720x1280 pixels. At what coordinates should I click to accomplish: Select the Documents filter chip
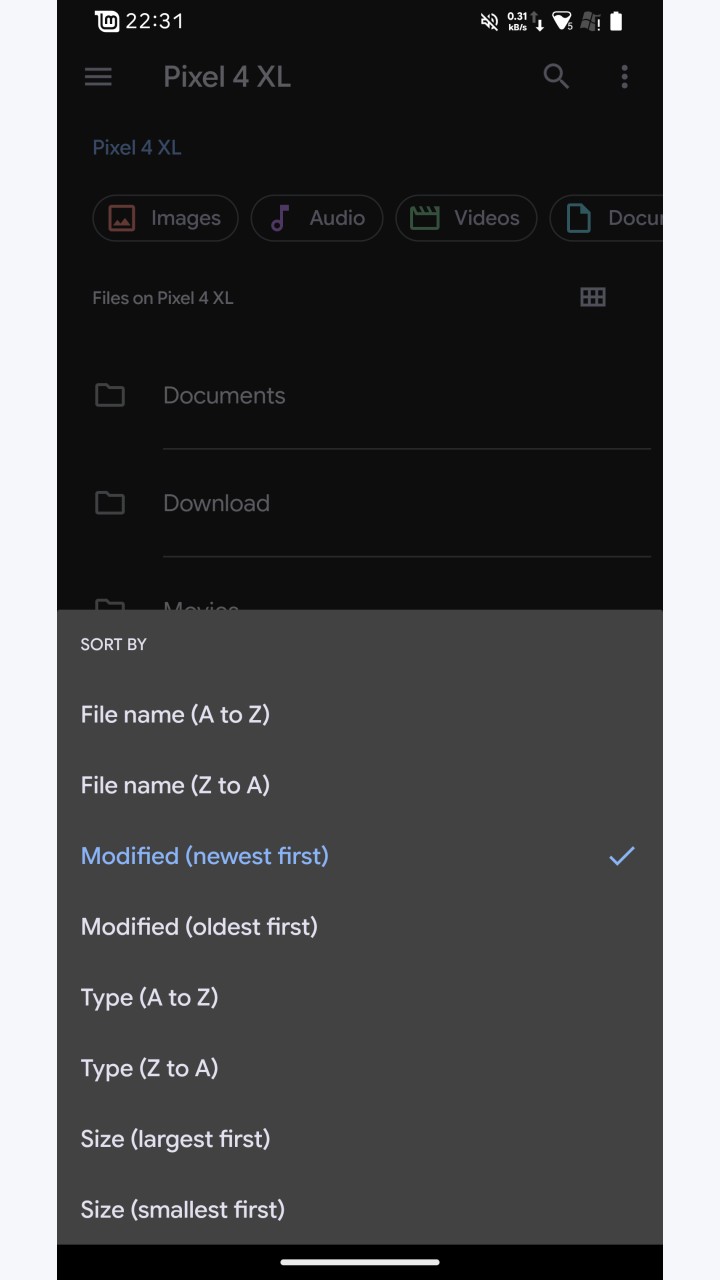606,218
